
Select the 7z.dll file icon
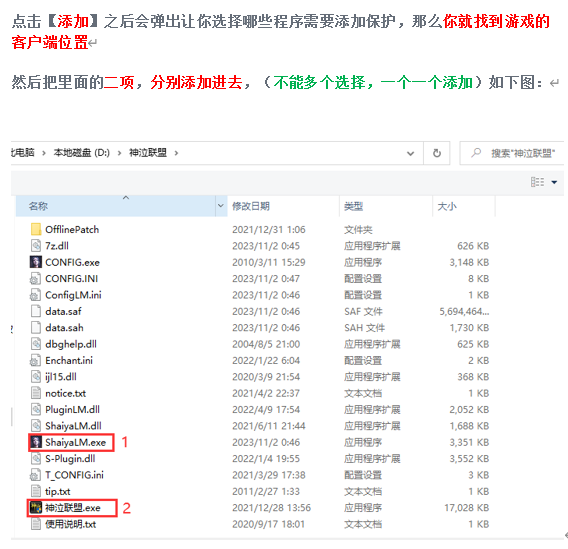tap(36, 246)
